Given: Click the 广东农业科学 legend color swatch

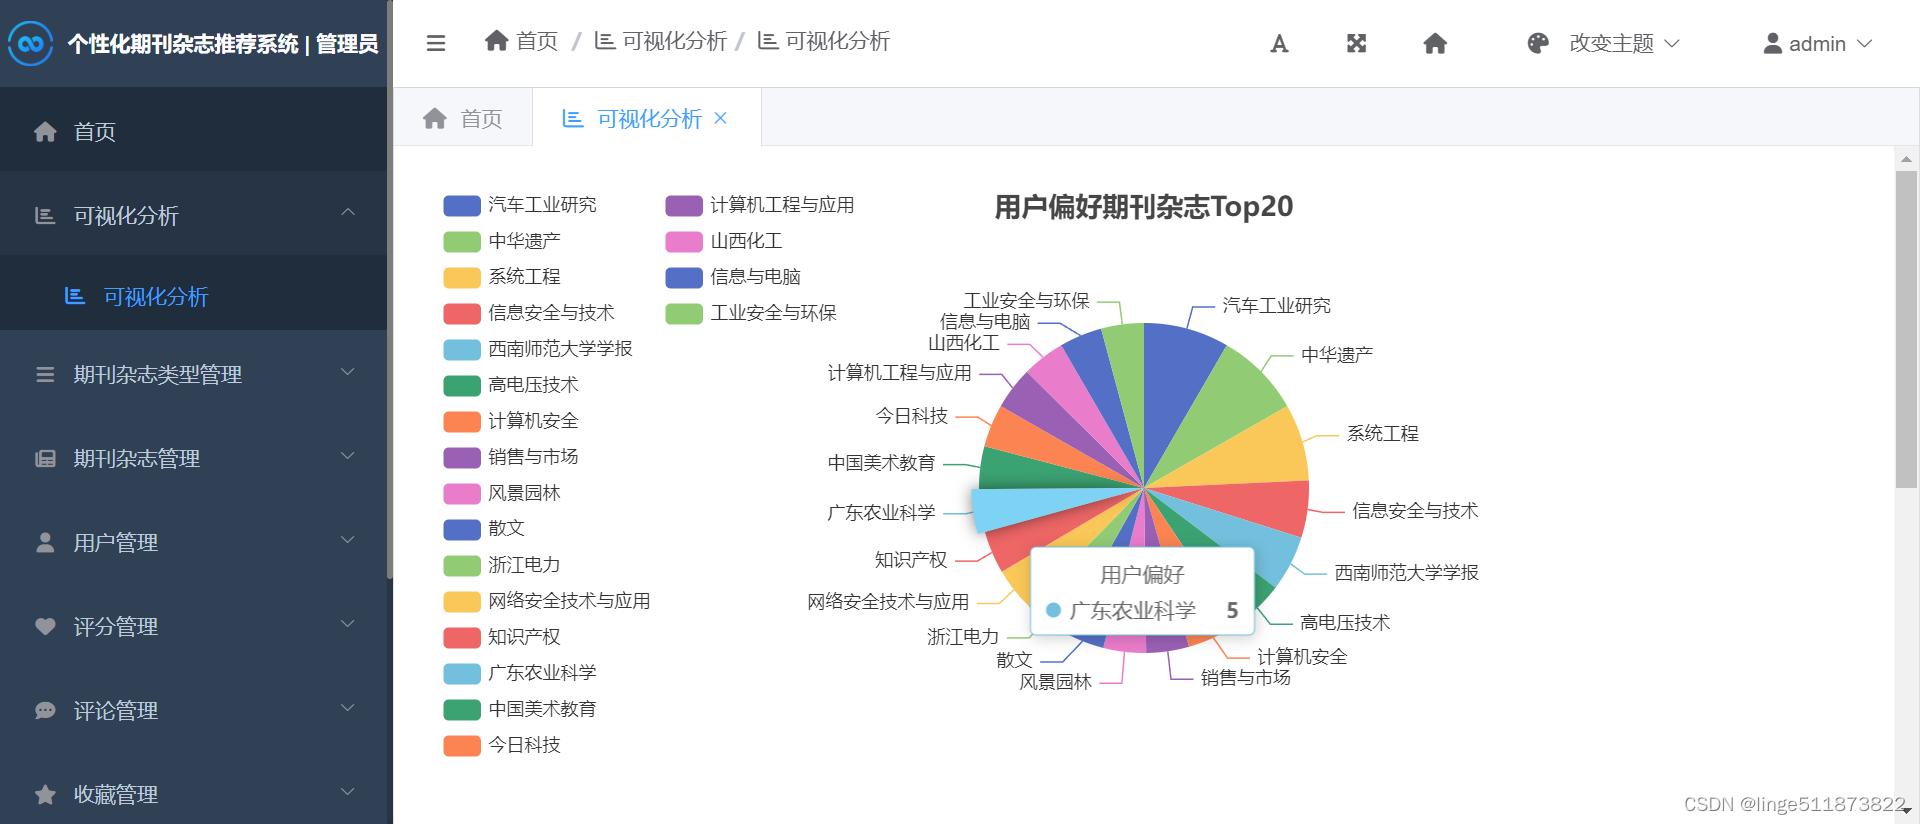Looking at the screenshot, I should coord(462,673).
